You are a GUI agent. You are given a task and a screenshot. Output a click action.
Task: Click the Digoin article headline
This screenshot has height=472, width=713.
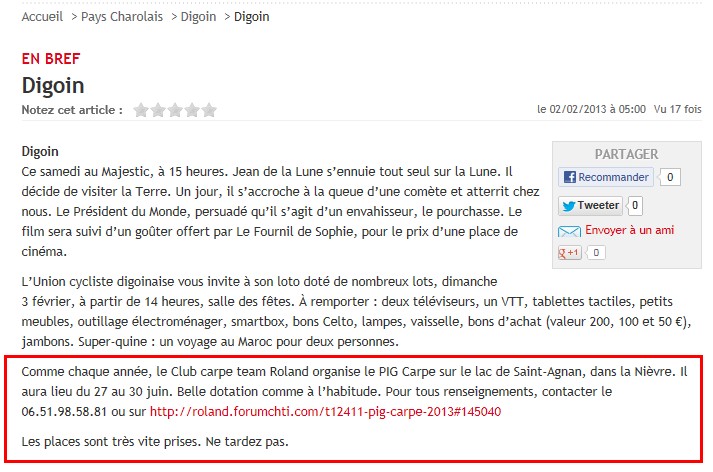pos(53,85)
